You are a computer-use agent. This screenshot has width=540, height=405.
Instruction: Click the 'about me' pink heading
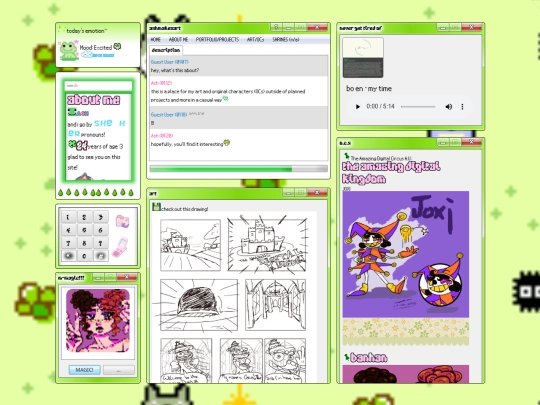(93, 100)
